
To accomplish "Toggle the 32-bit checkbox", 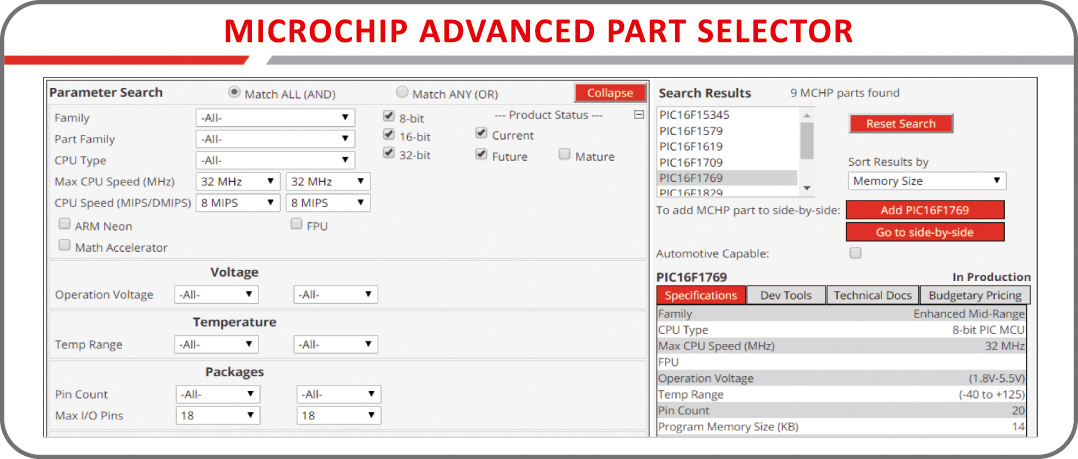I will [389, 154].
